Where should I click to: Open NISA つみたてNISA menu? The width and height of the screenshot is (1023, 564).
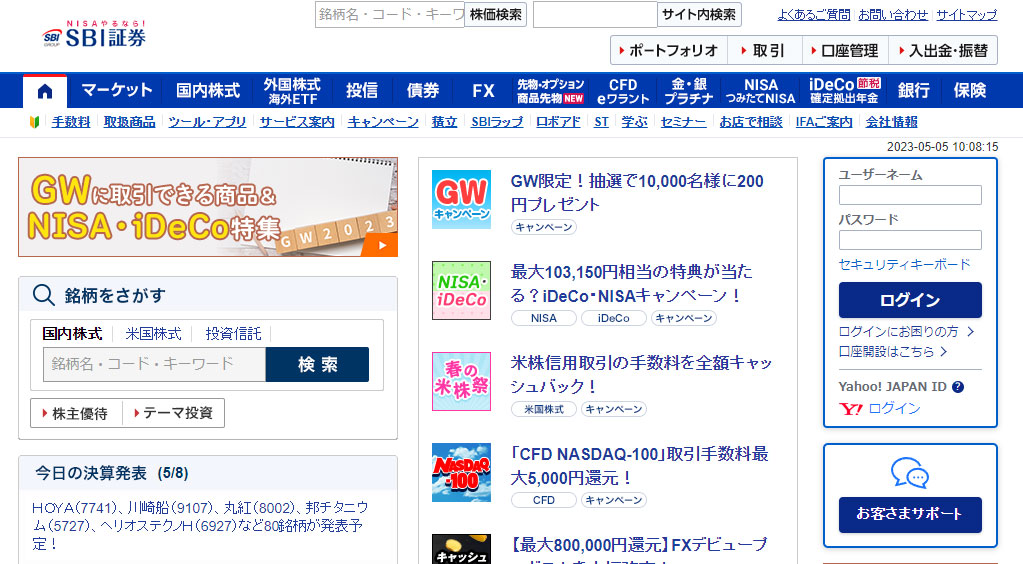[x=761, y=91]
